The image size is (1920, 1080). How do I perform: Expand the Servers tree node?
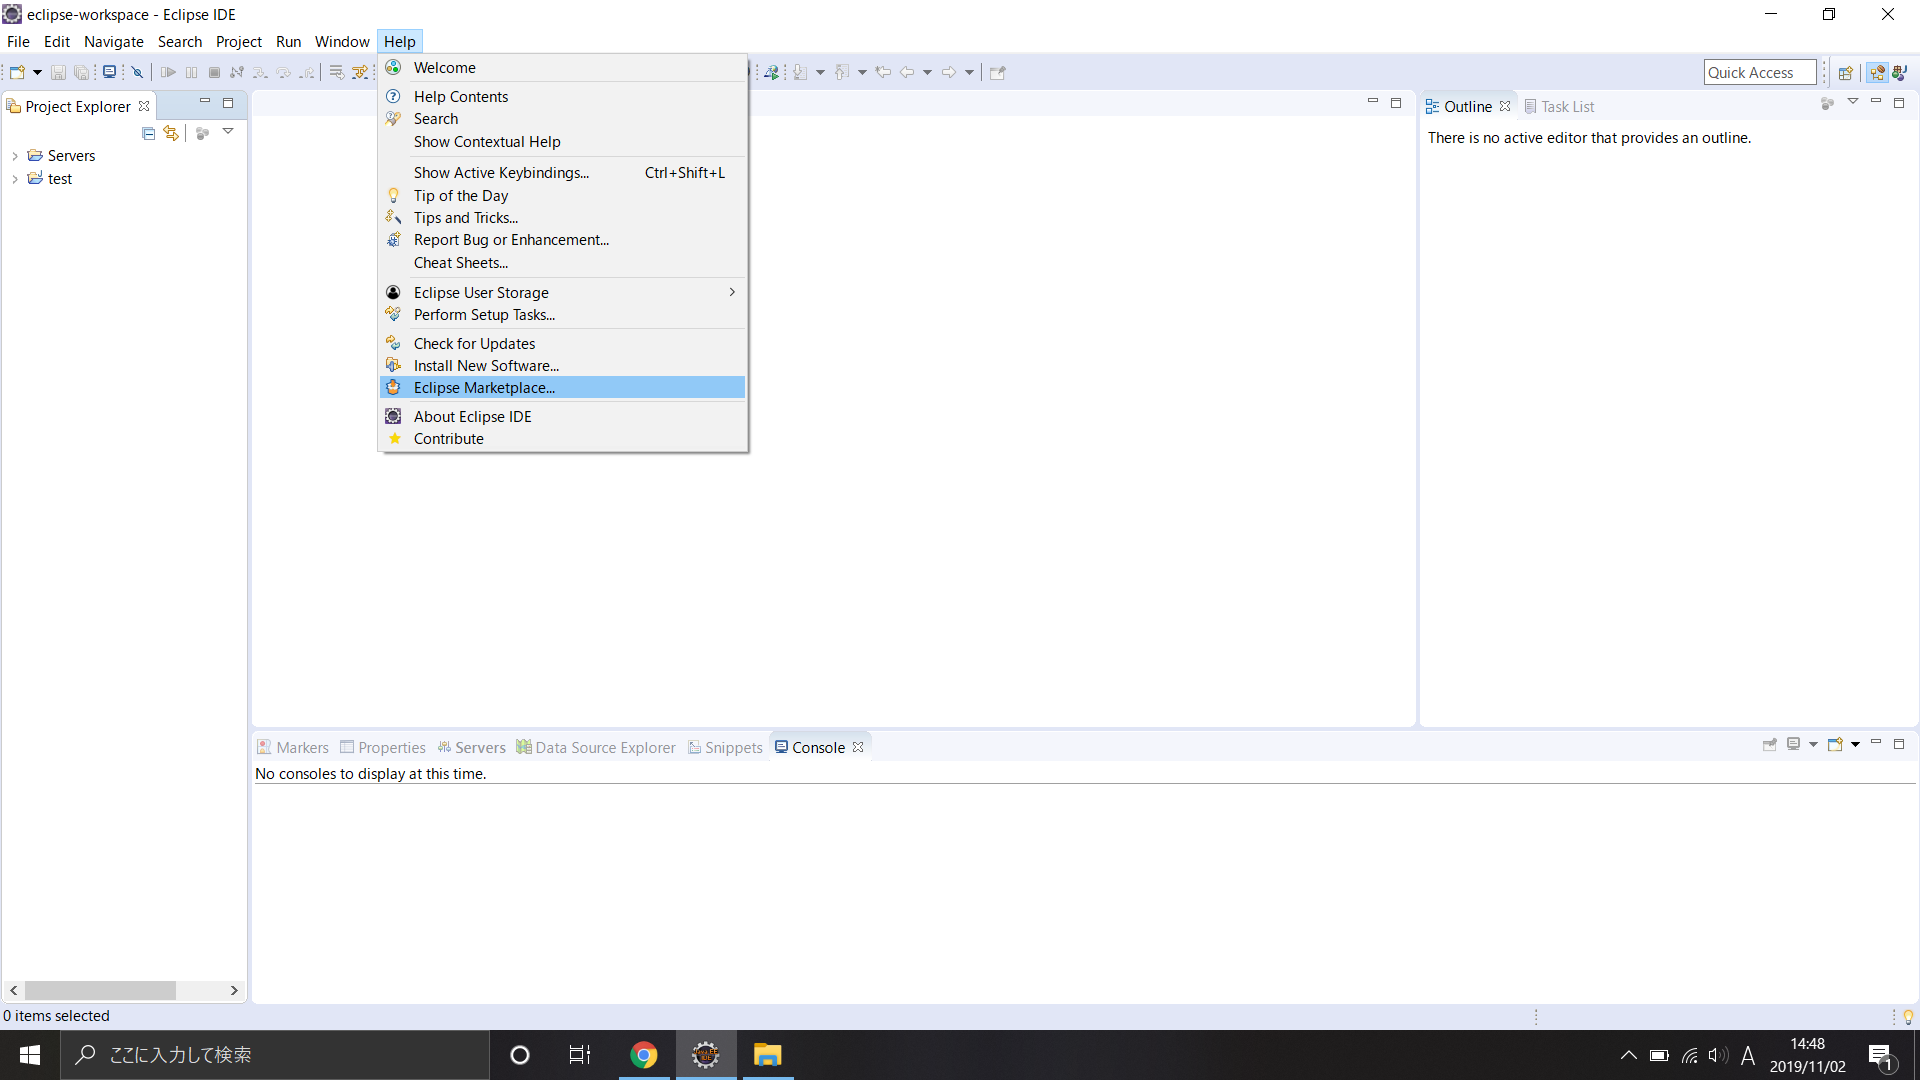[15, 156]
